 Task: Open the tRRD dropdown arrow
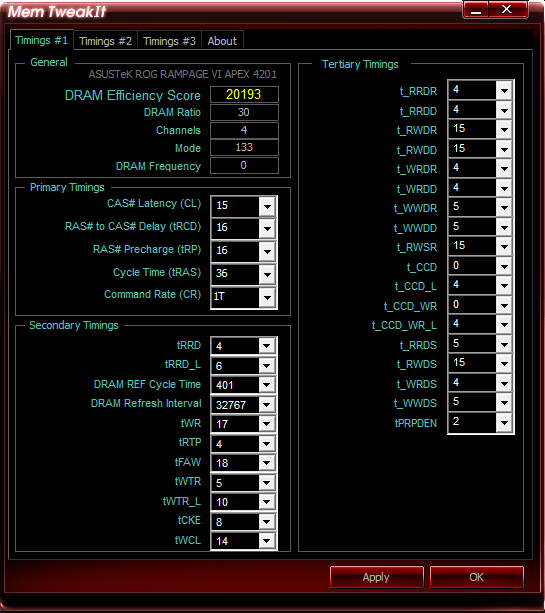(267, 346)
